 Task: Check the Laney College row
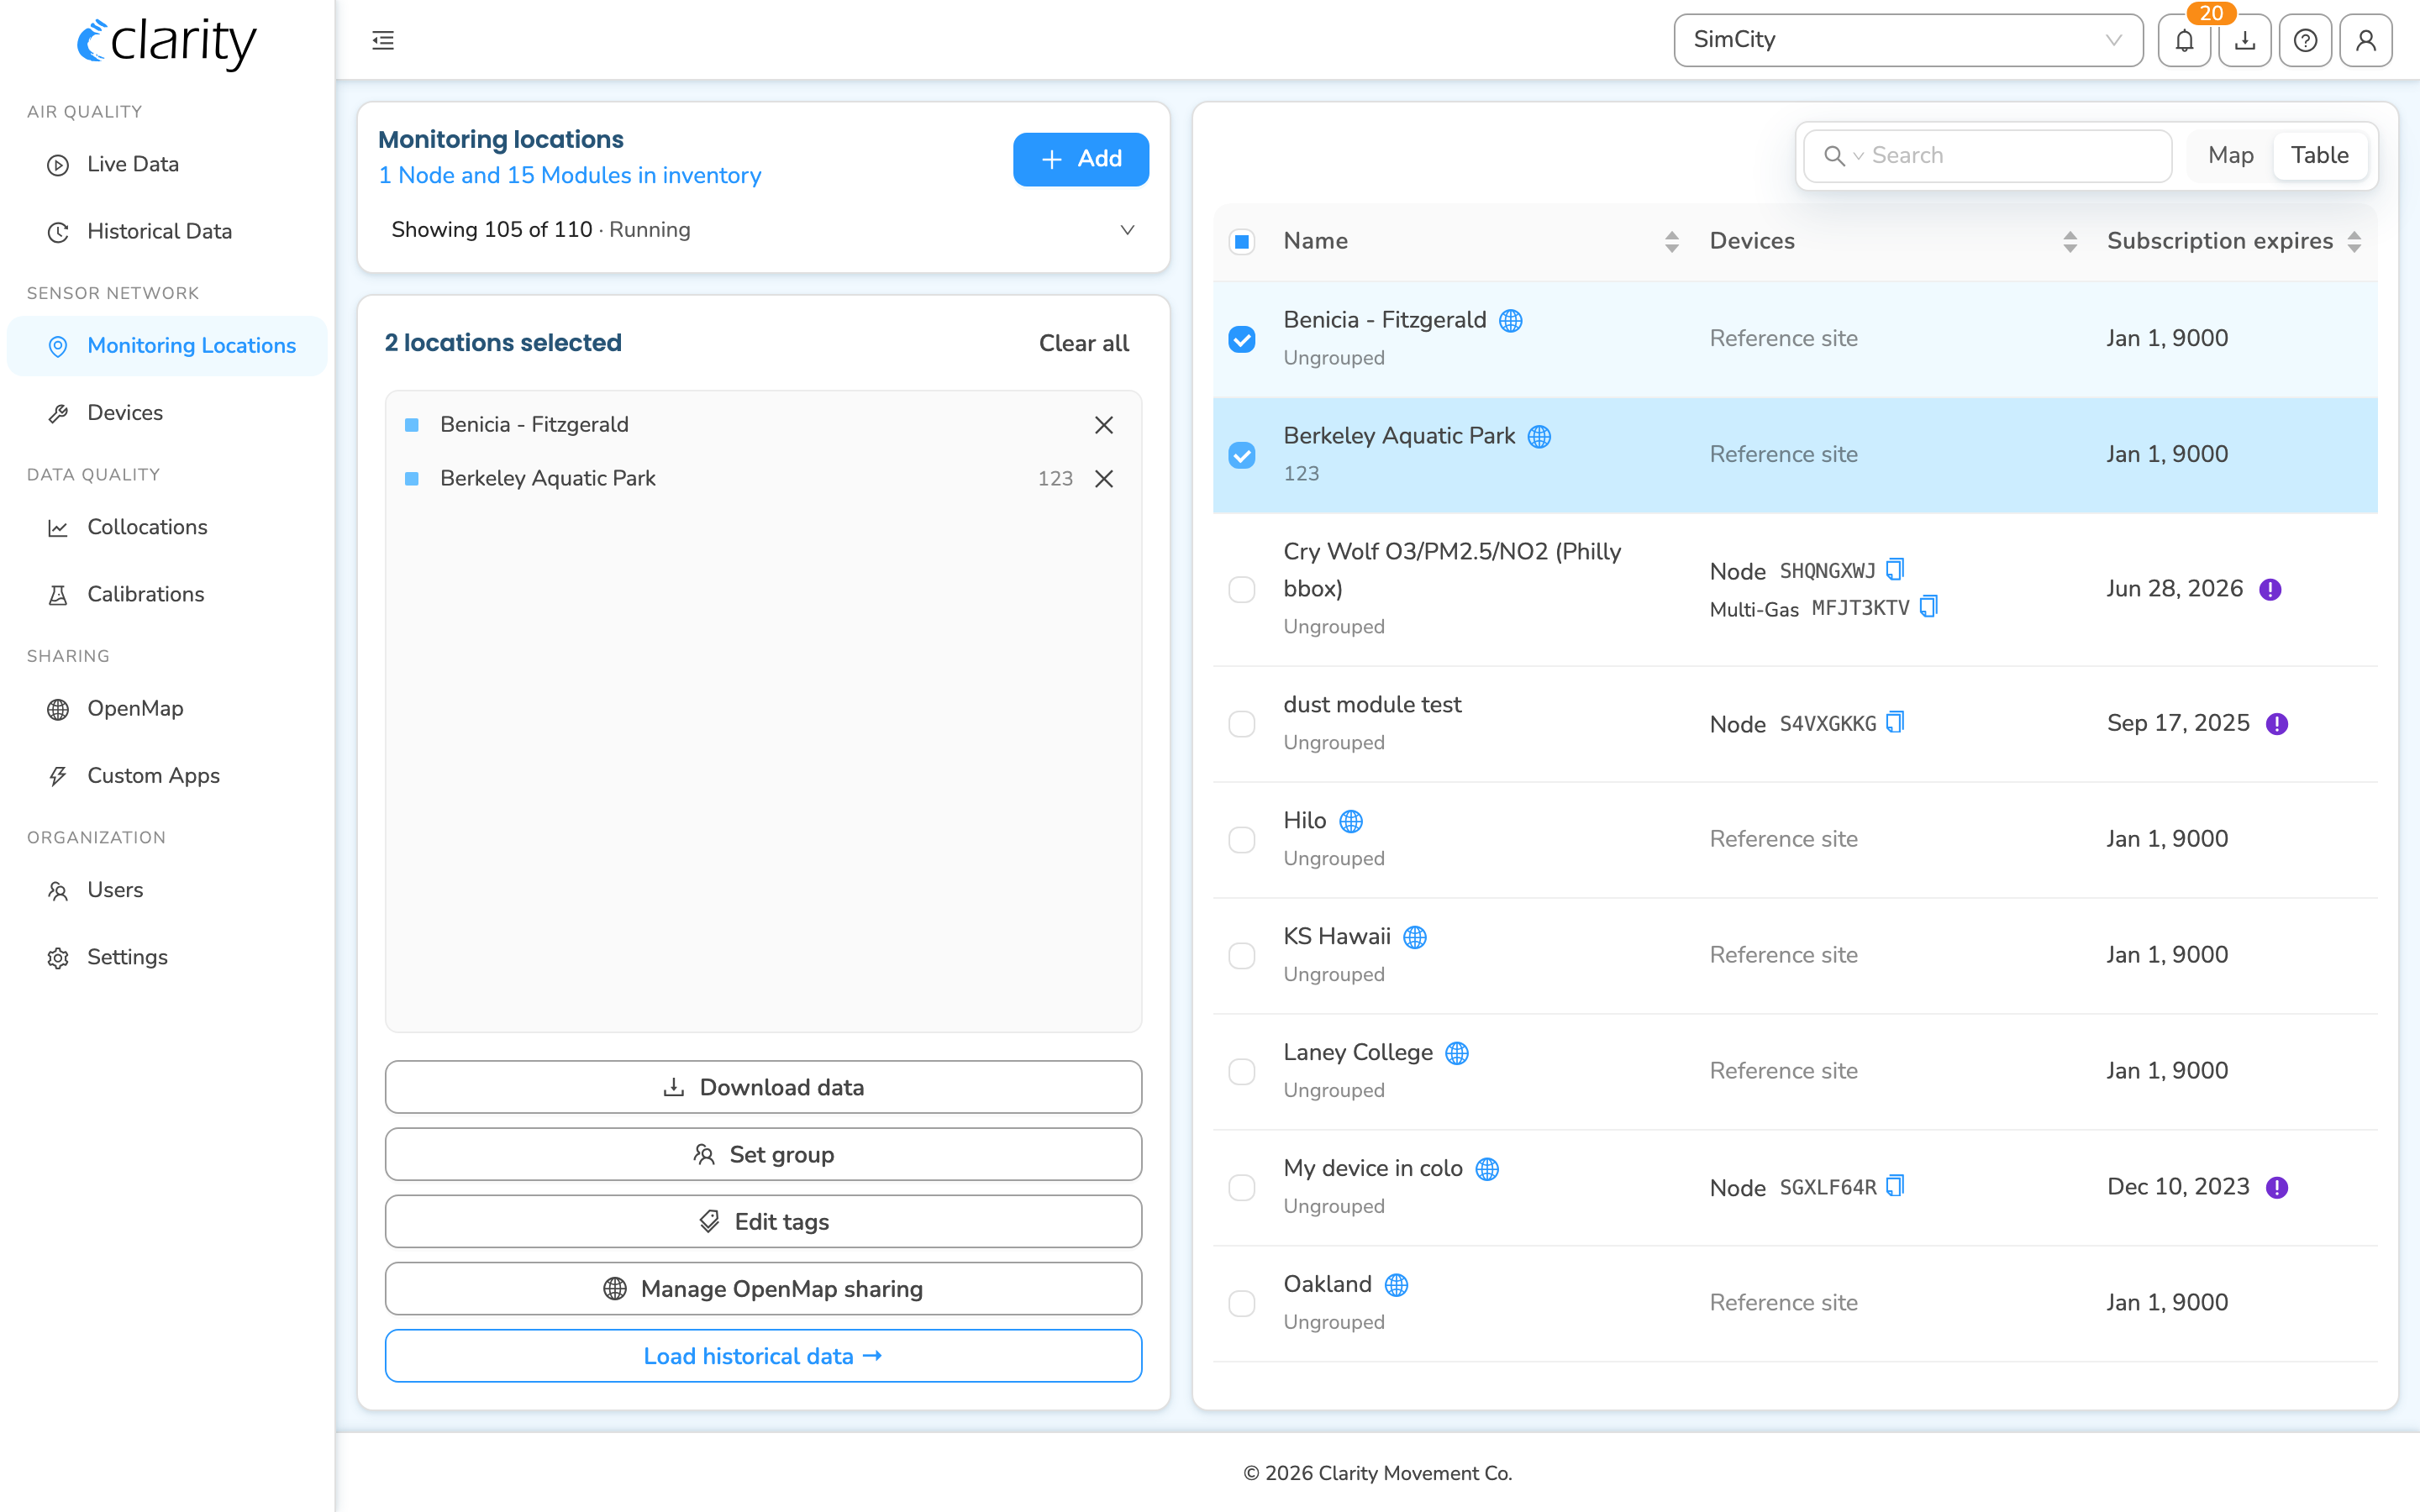pos(1242,1072)
